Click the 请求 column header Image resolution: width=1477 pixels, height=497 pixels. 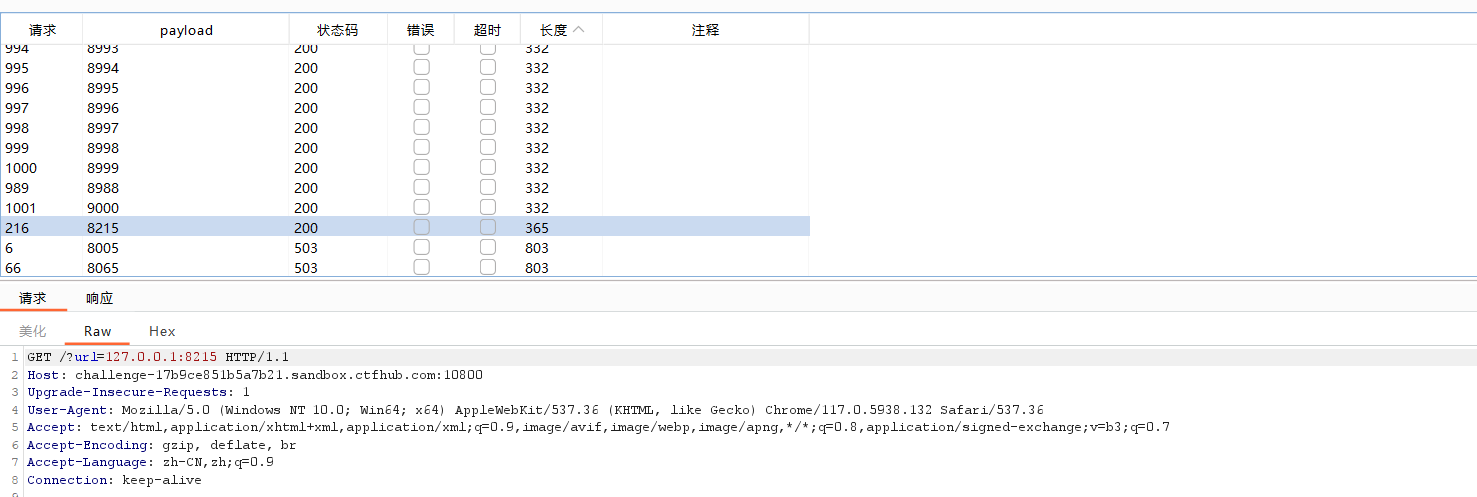pos(42,30)
